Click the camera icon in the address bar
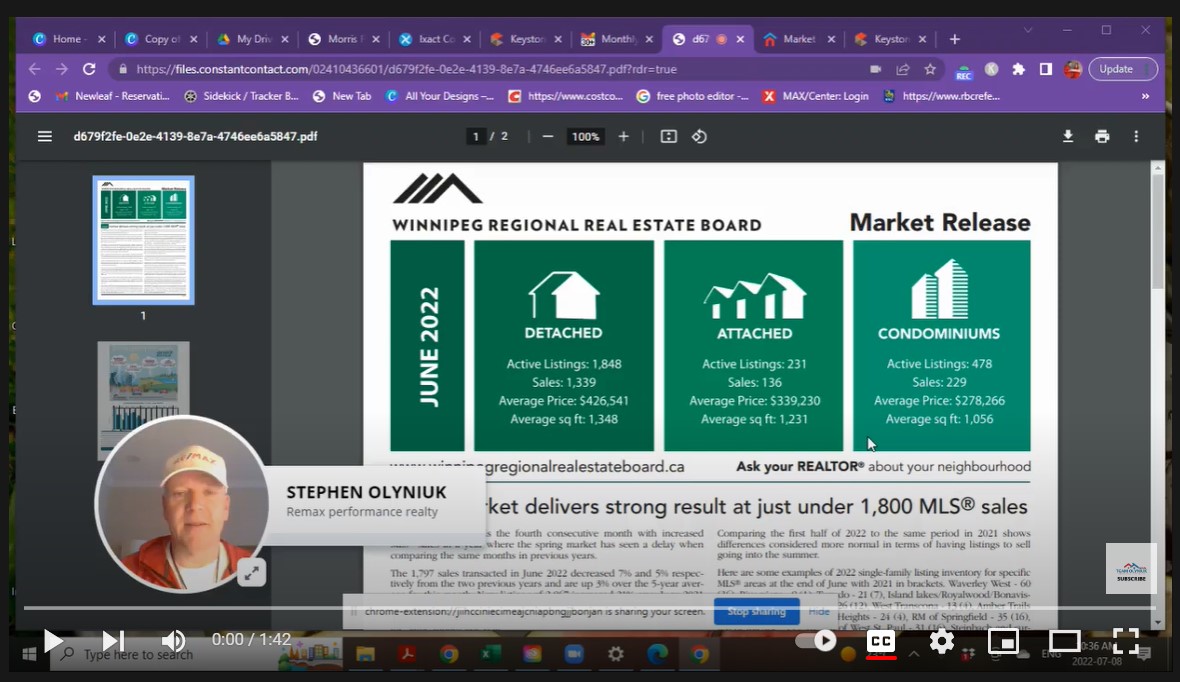This screenshot has height=682, width=1180. 875,69
